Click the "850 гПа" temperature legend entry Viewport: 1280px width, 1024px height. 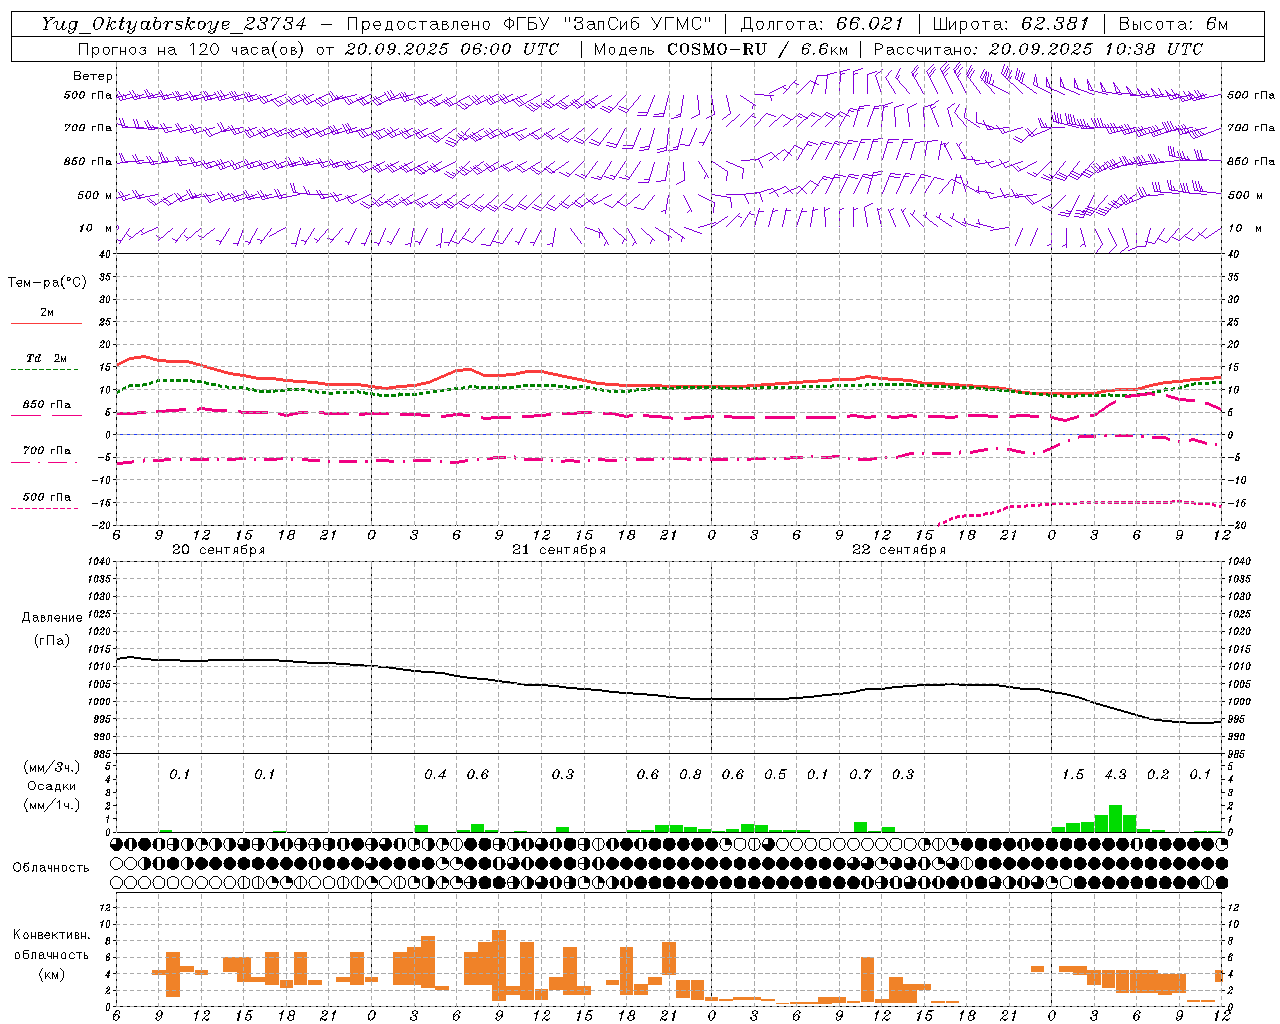click(x=46, y=405)
